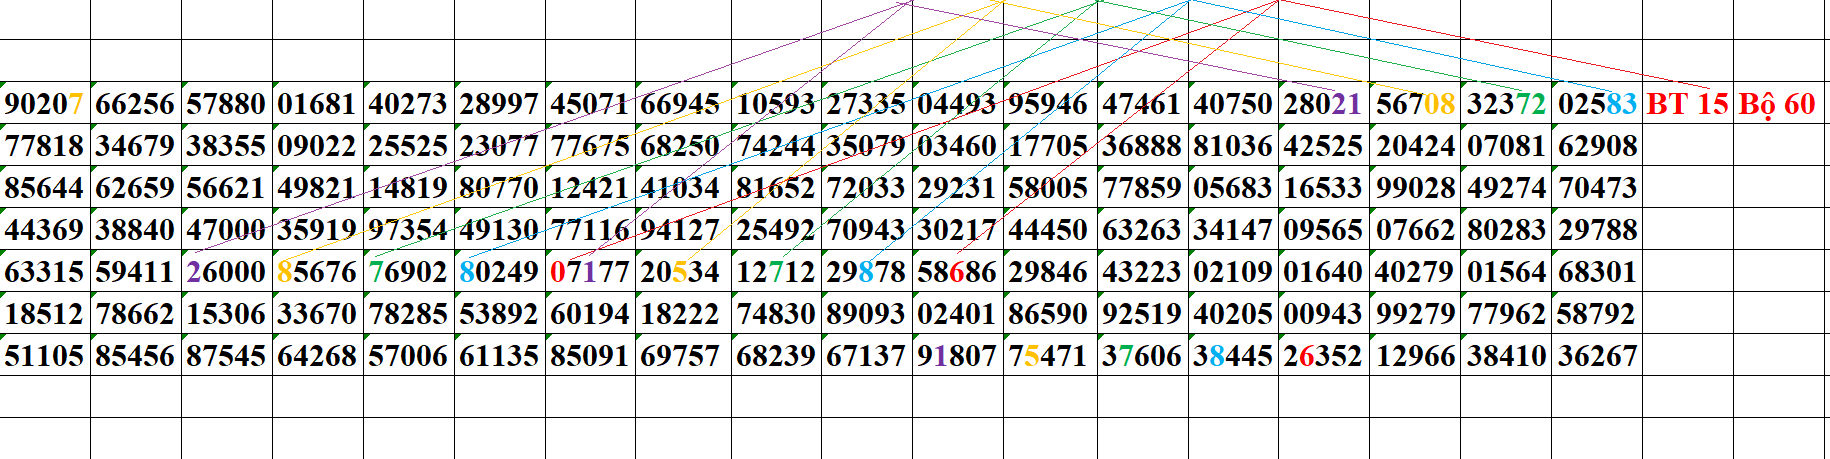The image size is (1830, 459).
Task: Click the cell containing 75471
Action: click(1049, 356)
